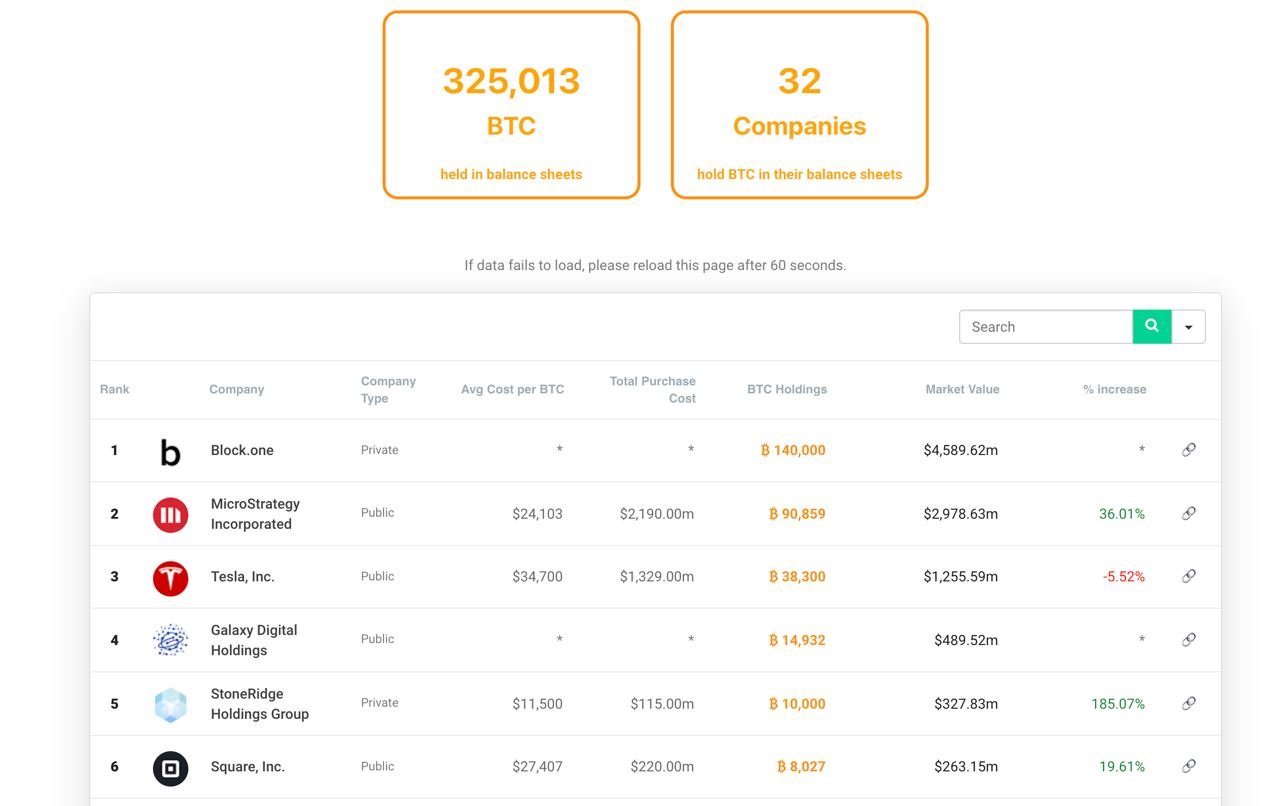Screen dimensions: 1280x806
Task: Click the Galaxy Digital Holdings logo
Action: pos(170,640)
